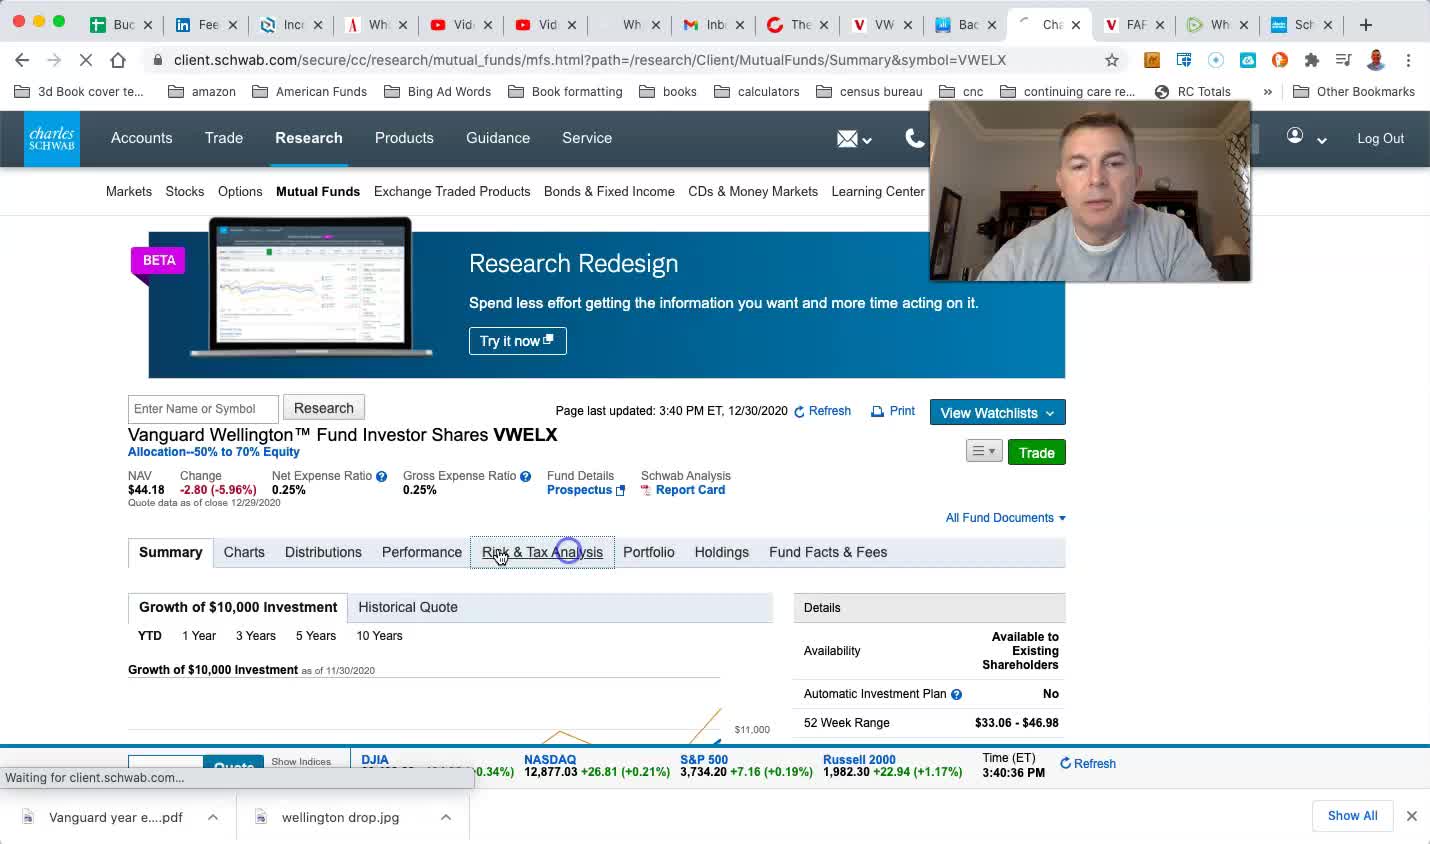Screen dimensions: 1430x844
Task: Select the 10 Years chart range
Action: [x=379, y=636]
